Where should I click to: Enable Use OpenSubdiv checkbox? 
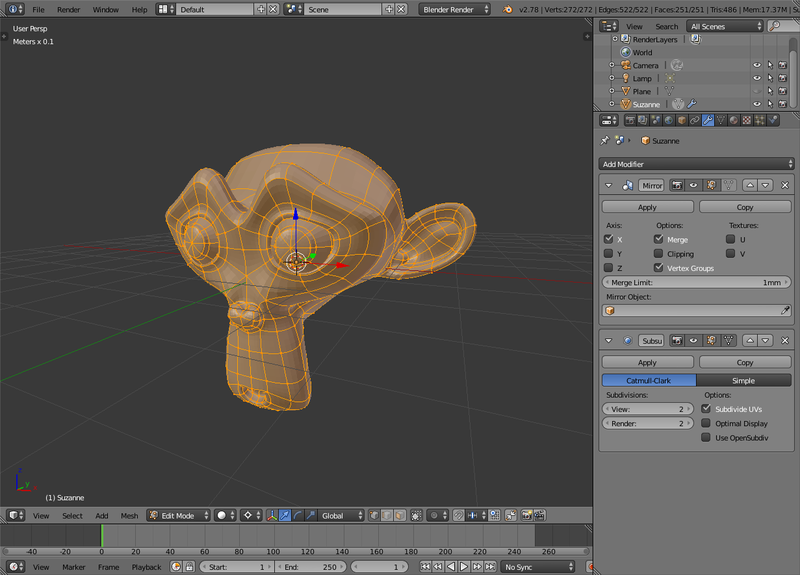point(706,437)
